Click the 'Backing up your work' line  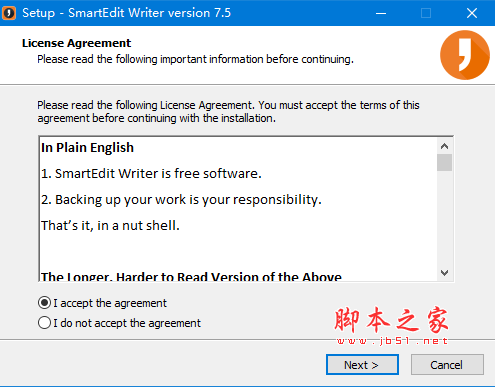(181, 200)
